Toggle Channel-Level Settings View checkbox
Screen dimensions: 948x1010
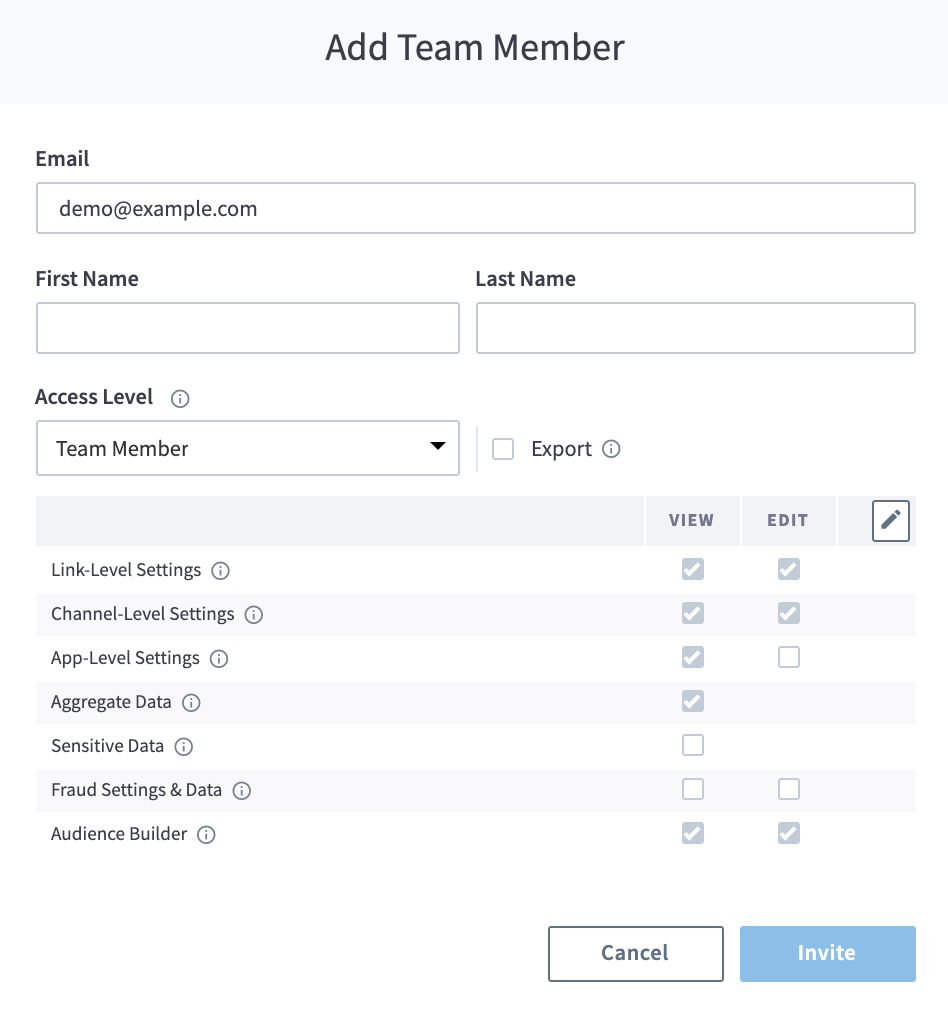pyautogui.click(x=693, y=613)
